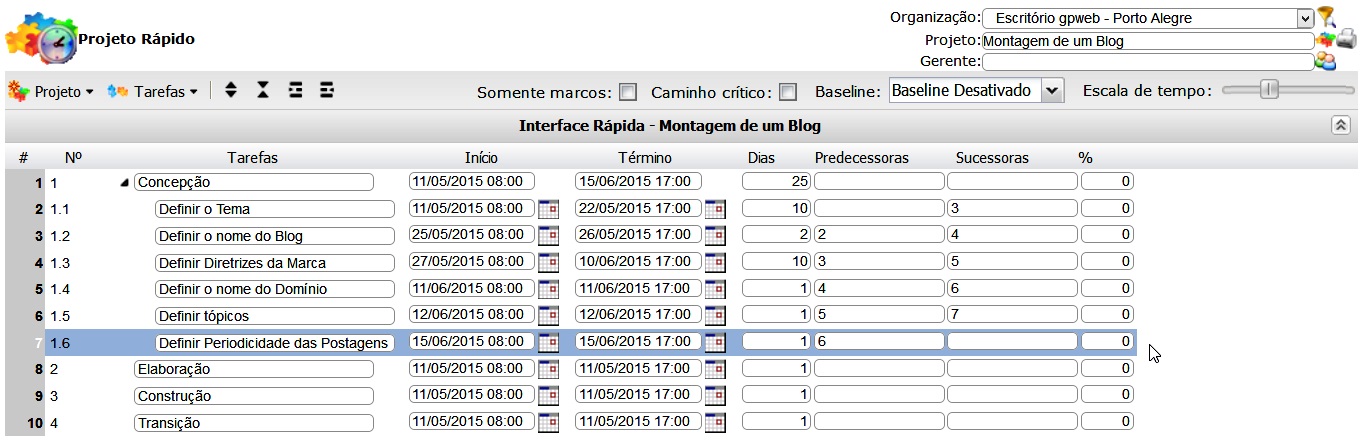This screenshot has width=1363, height=445.
Task: Collapse the Interface Rápida panel with chevron button
Action: (1340, 125)
